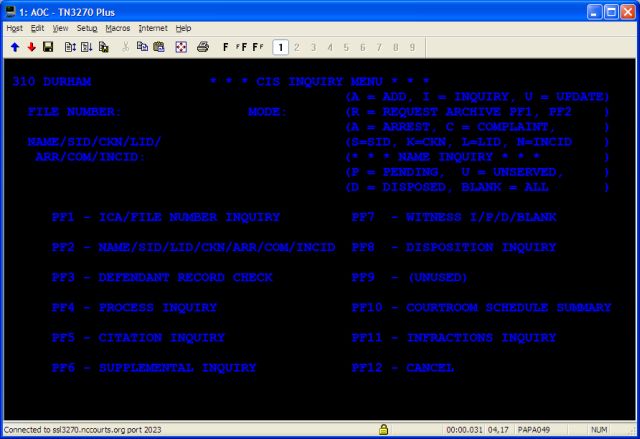Click the copy icon in toolbar
This screenshot has height=439, width=640.
click(142, 47)
